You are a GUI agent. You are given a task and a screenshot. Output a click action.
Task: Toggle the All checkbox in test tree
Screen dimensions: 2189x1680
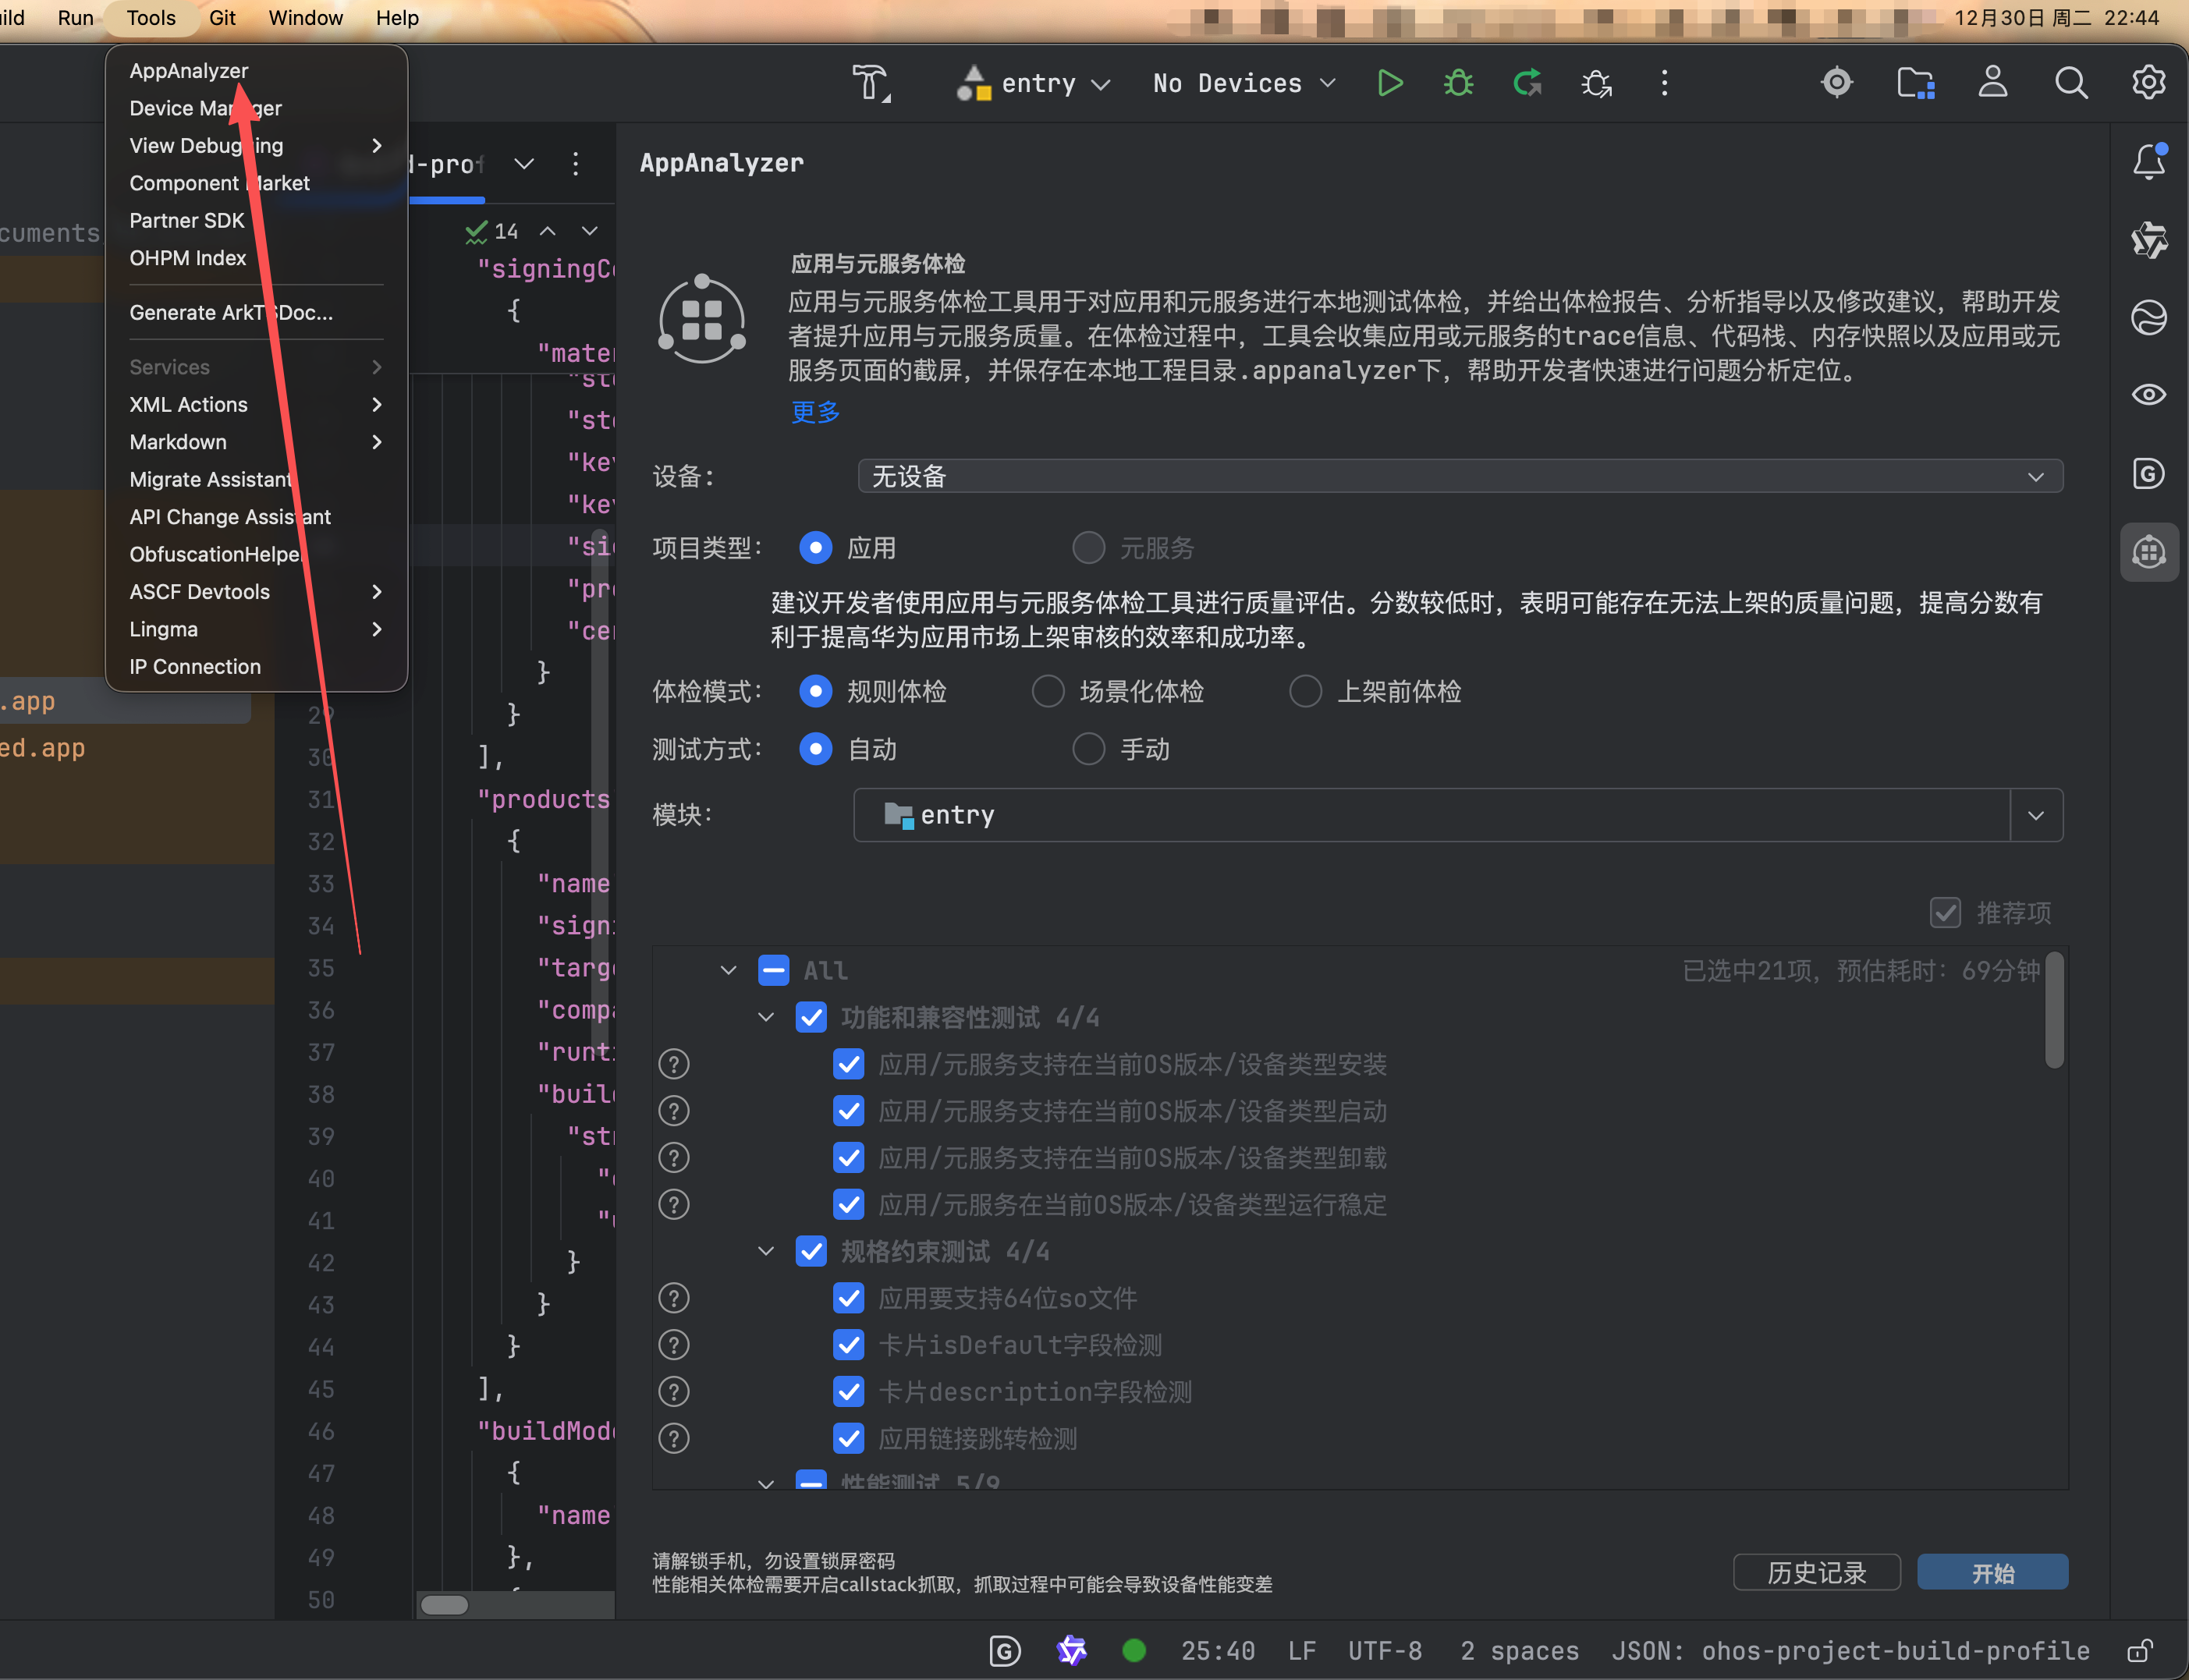(x=773, y=970)
